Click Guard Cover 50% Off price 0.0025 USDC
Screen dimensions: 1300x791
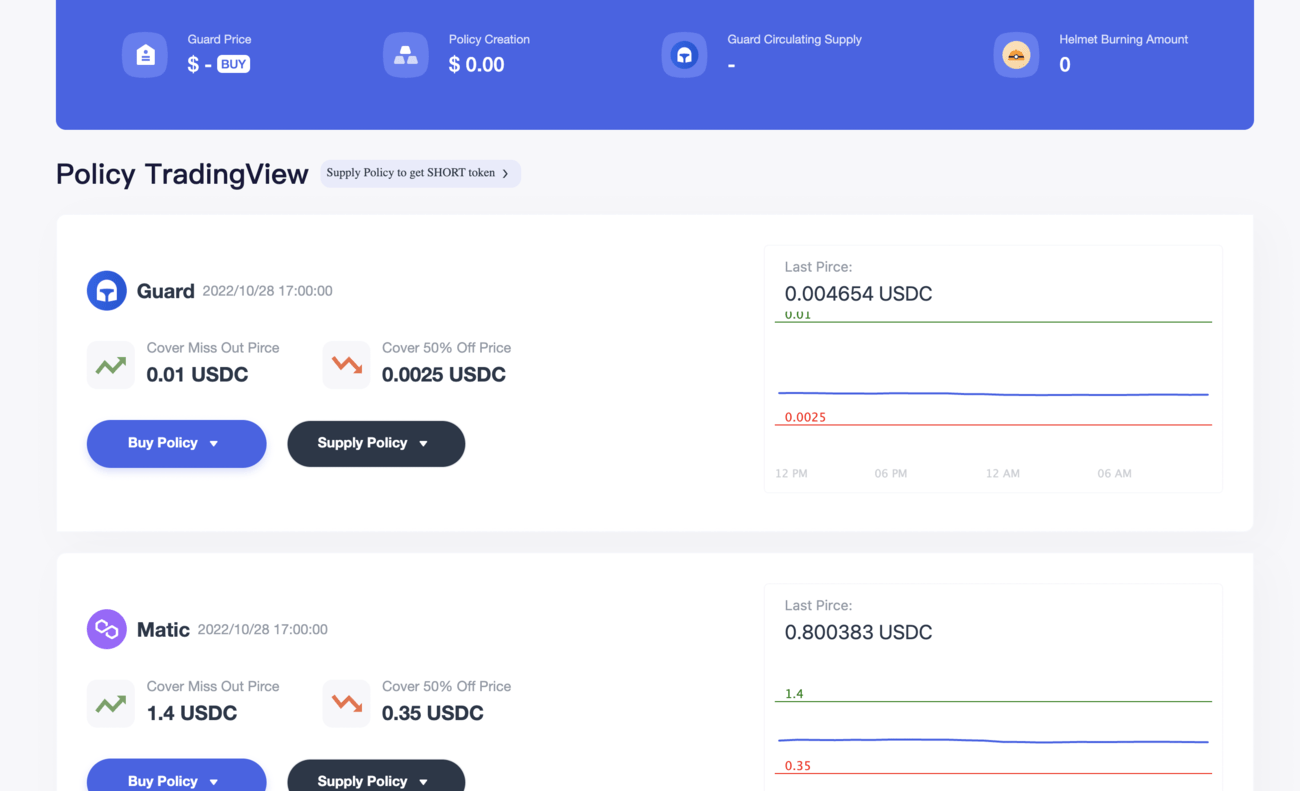coord(444,375)
